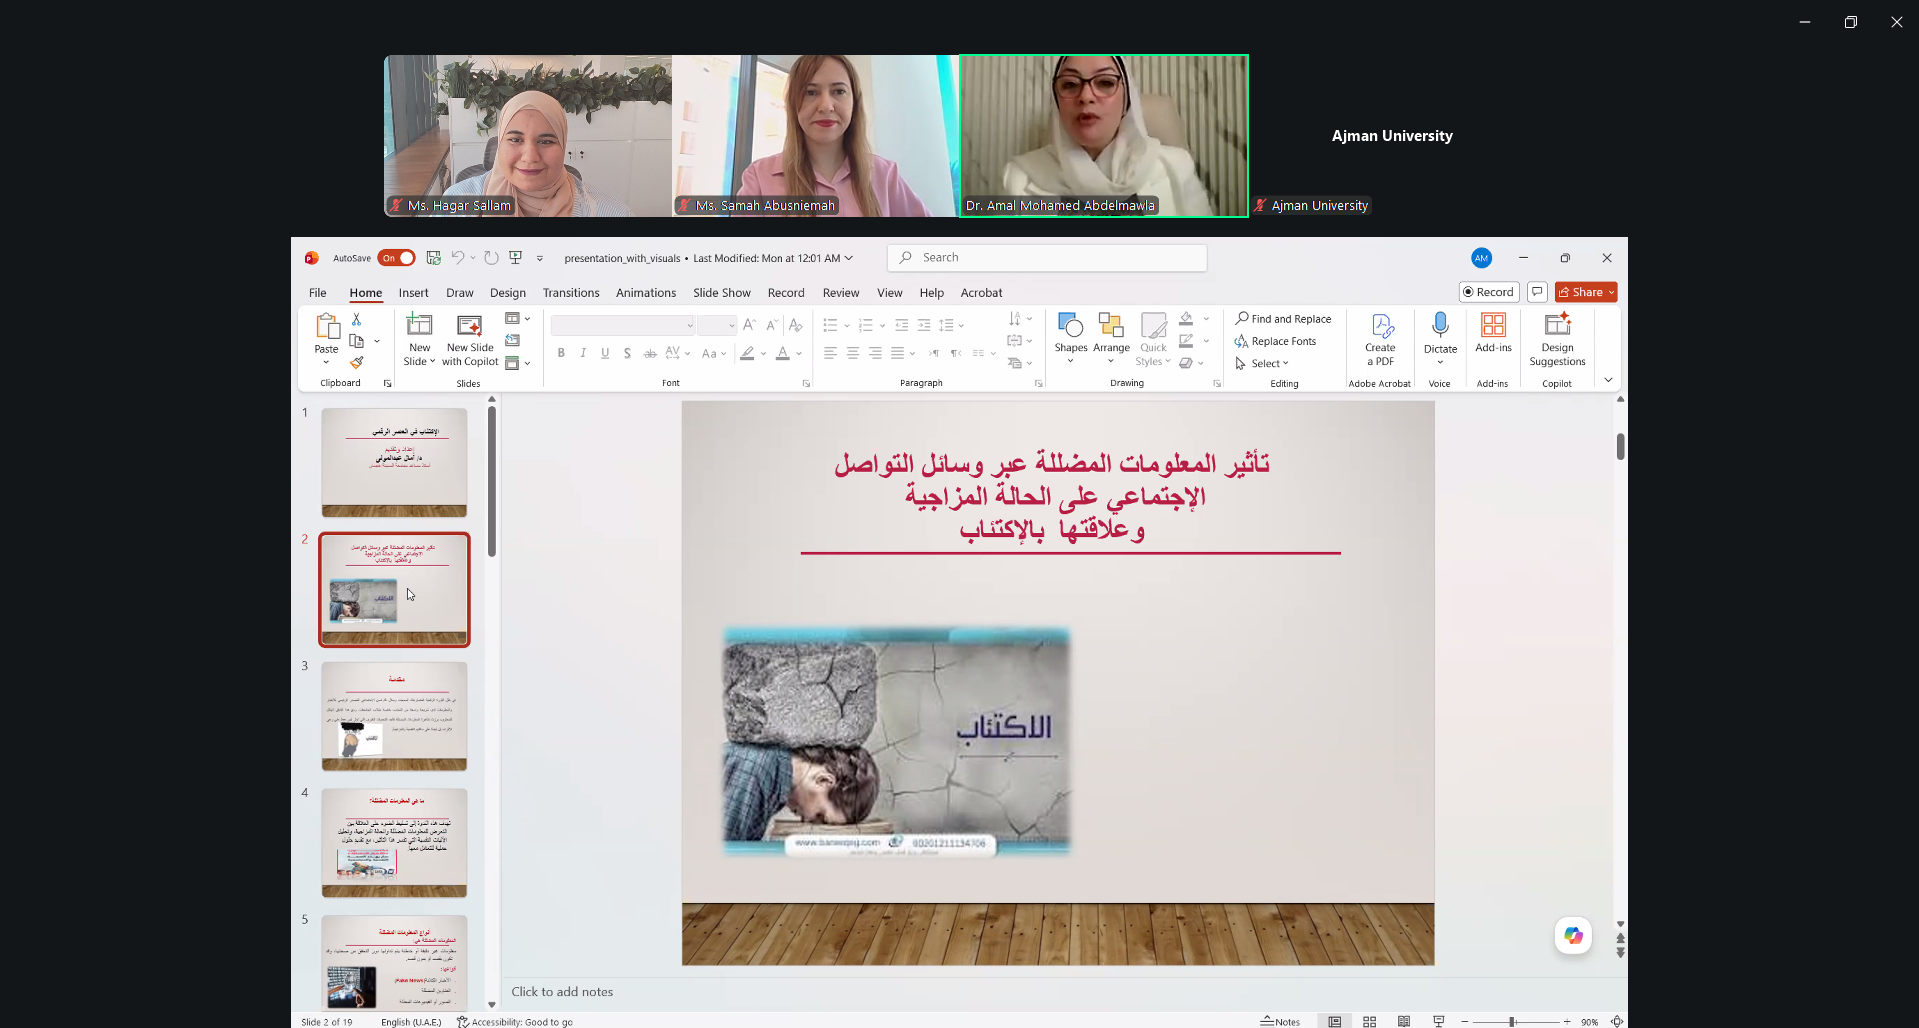
Task: Open Design Suggestions from Copilot
Action: (1556, 338)
